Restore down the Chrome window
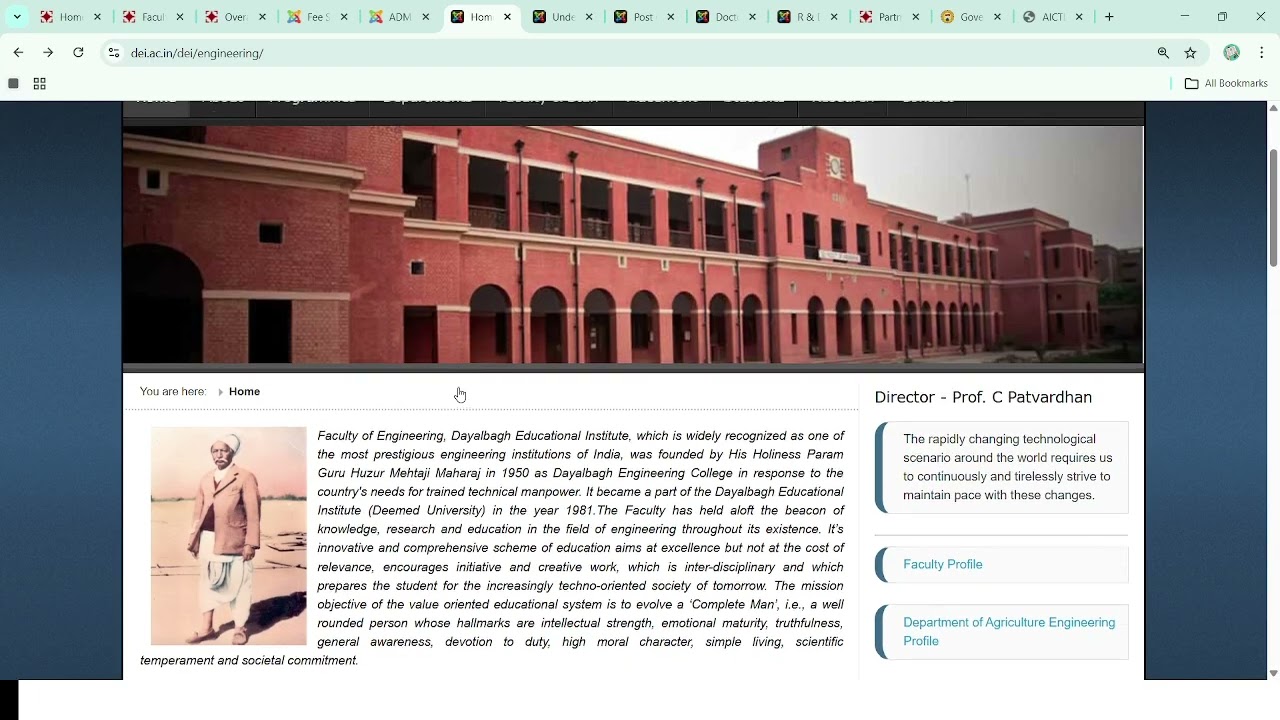The image size is (1280, 720). (1222, 17)
